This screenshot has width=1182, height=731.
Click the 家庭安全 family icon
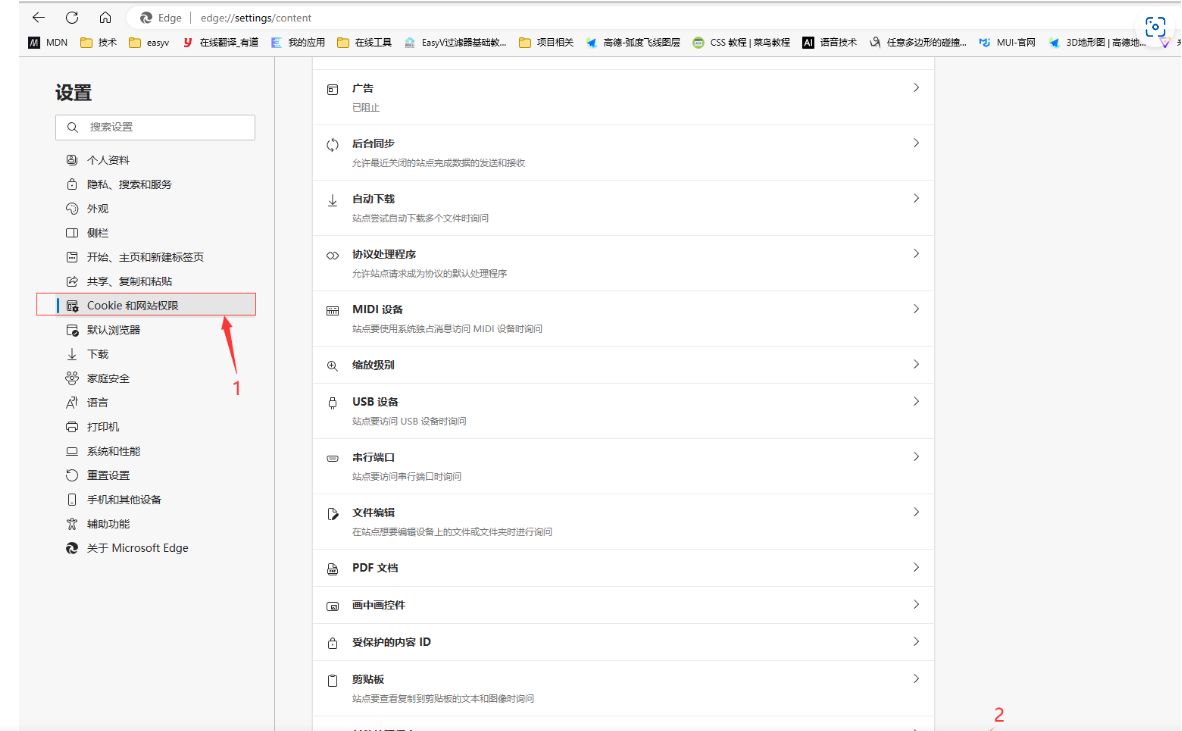(72, 378)
